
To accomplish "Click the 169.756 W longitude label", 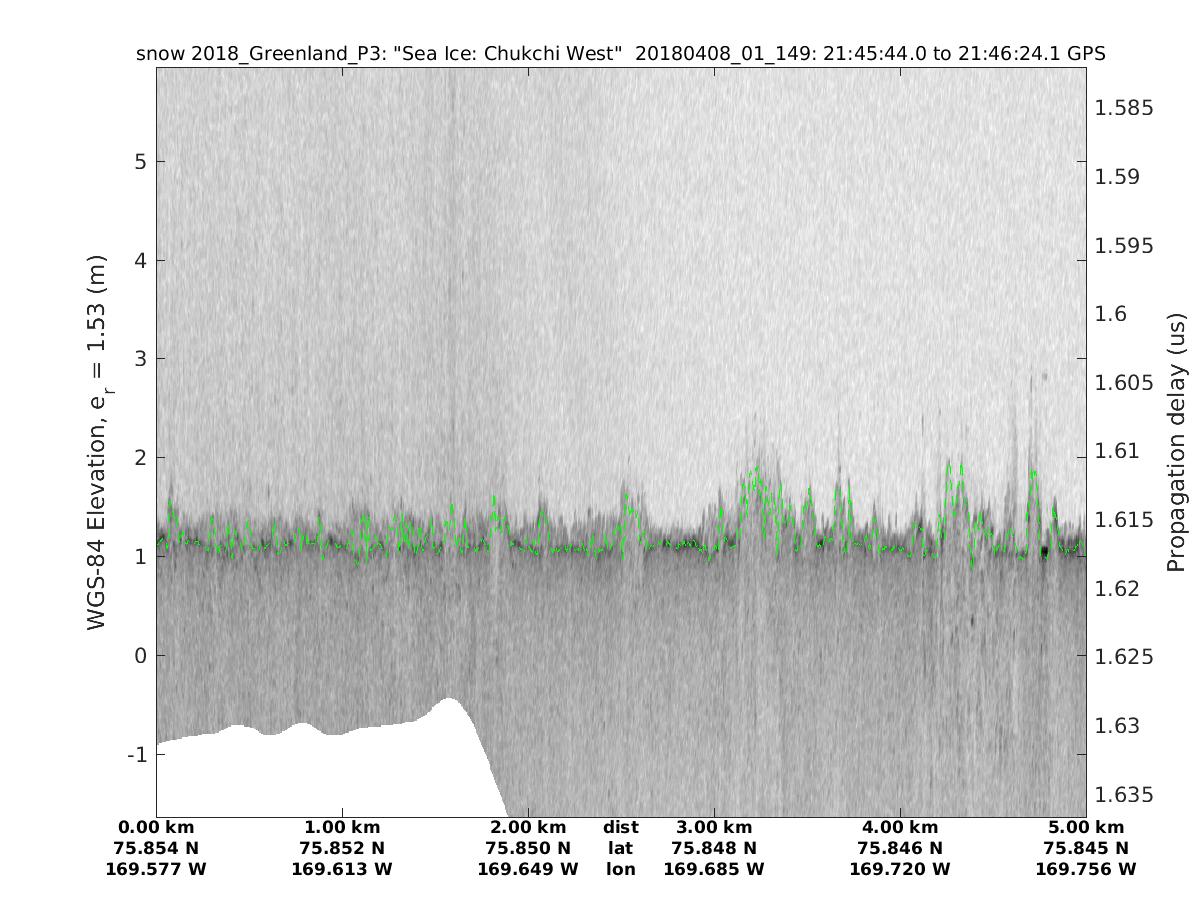I will tap(1086, 869).
